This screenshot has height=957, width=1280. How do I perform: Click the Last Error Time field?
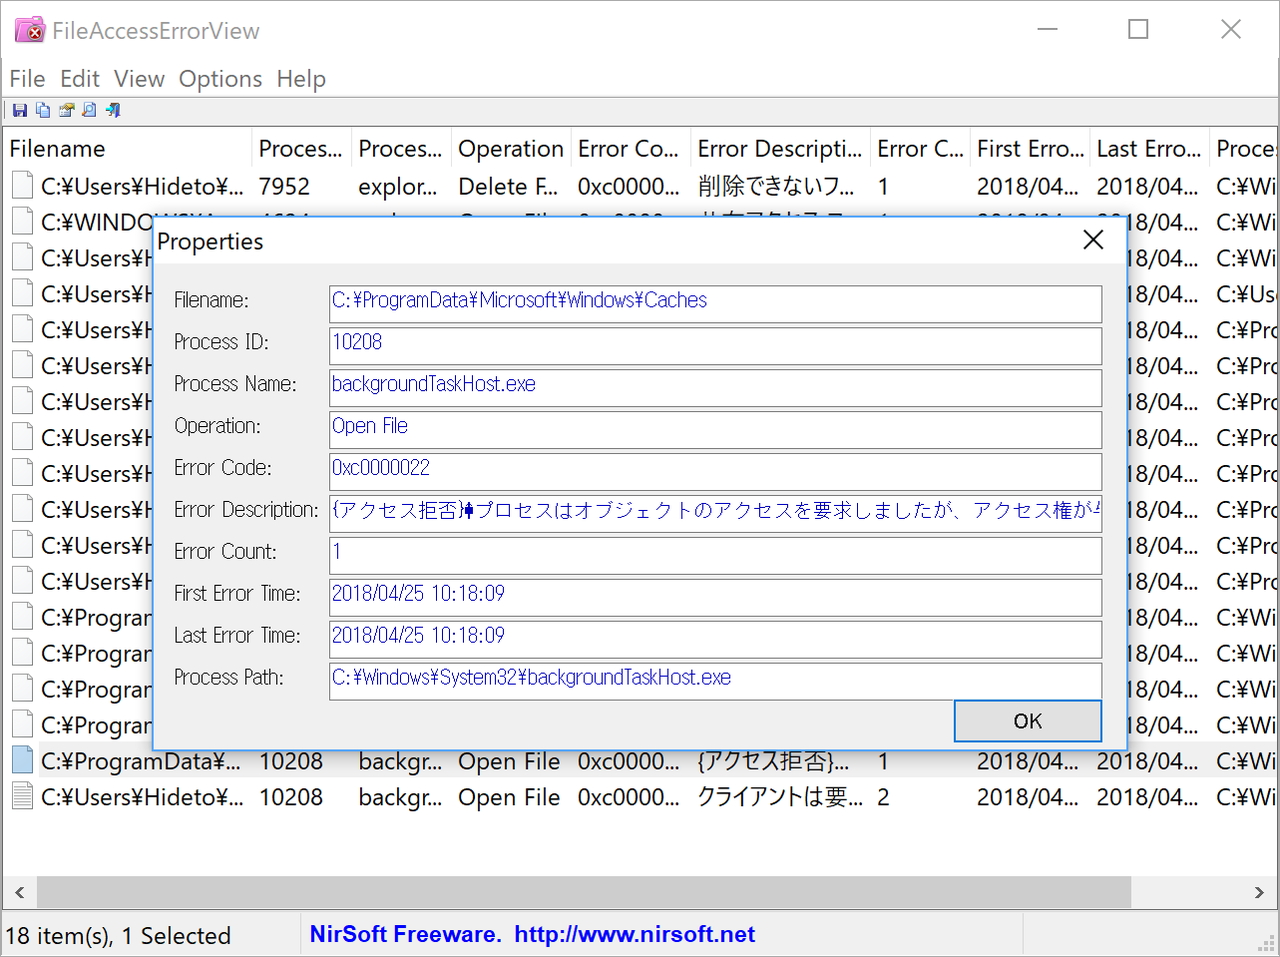pyautogui.click(x=716, y=640)
